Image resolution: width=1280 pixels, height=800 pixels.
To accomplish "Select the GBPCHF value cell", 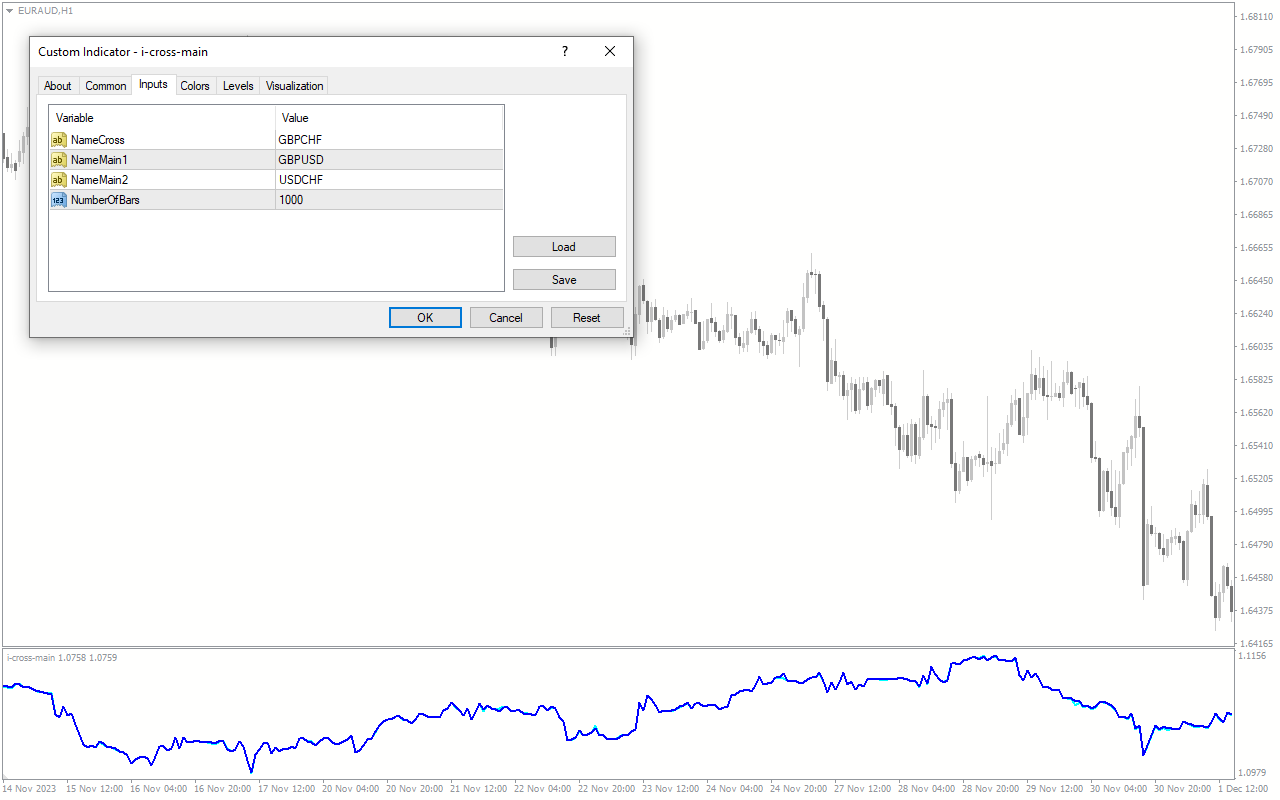I will [x=389, y=140].
